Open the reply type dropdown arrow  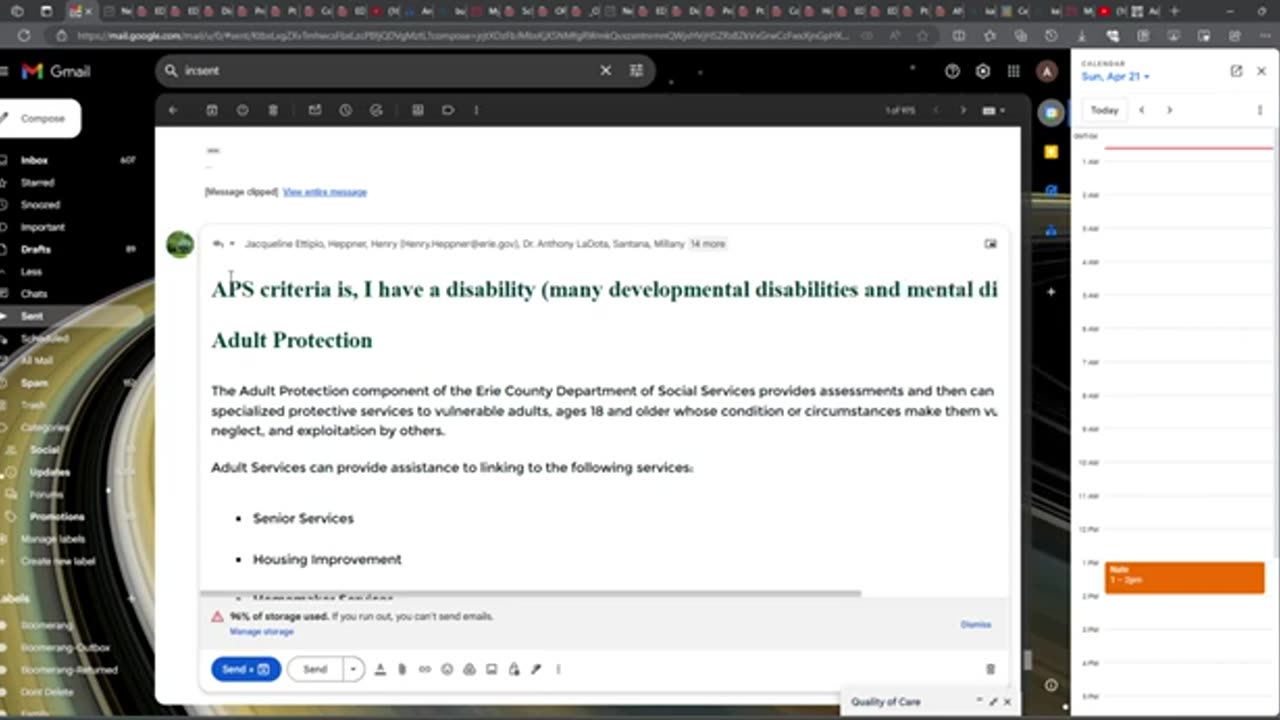point(232,243)
